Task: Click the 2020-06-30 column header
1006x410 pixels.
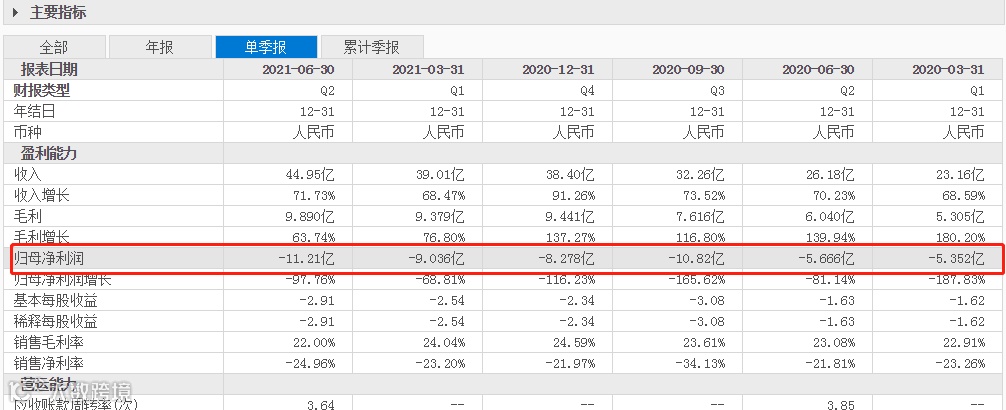Action: tap(818, 70)
